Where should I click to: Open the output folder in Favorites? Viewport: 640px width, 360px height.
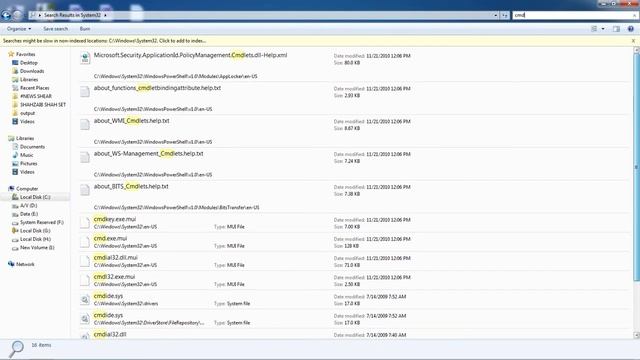tap(27, 113)
